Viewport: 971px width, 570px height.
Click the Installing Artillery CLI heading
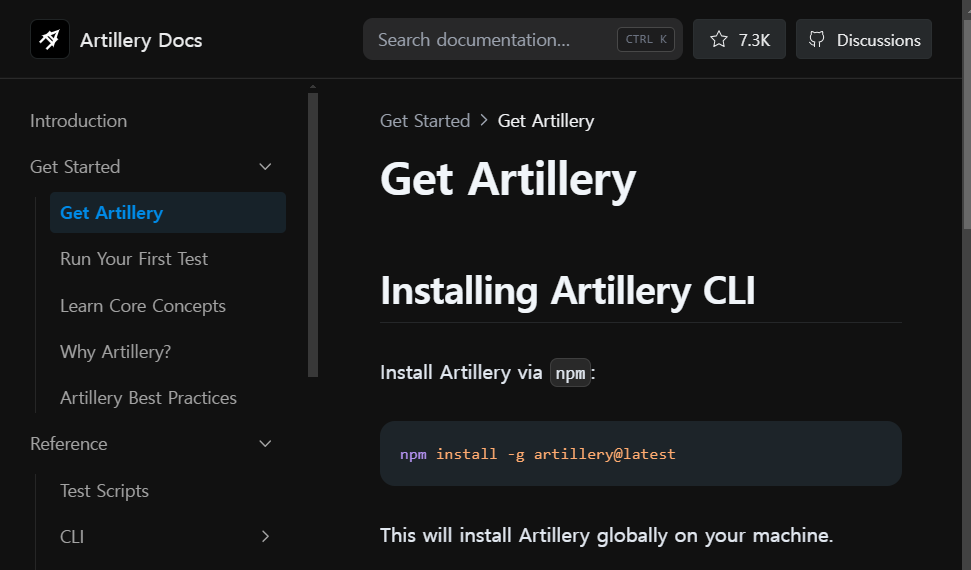click(568, 291)
